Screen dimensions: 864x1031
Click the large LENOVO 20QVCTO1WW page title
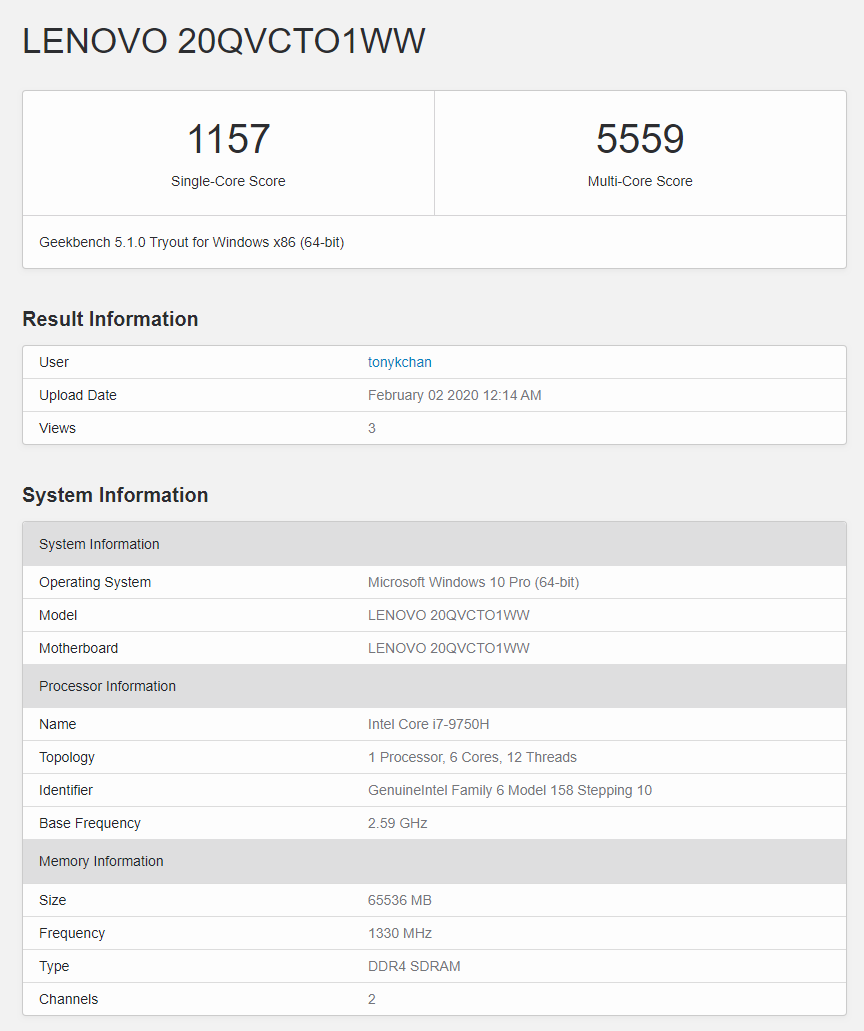click(x=224, y=41)
